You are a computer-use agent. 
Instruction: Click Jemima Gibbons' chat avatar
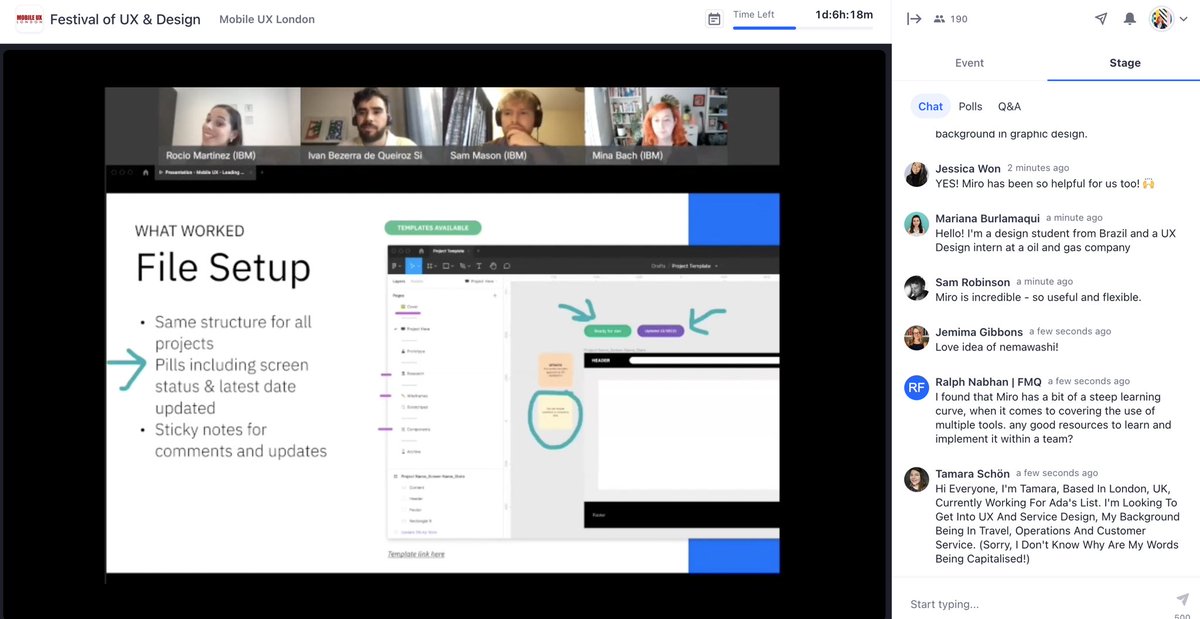point(916,338)
